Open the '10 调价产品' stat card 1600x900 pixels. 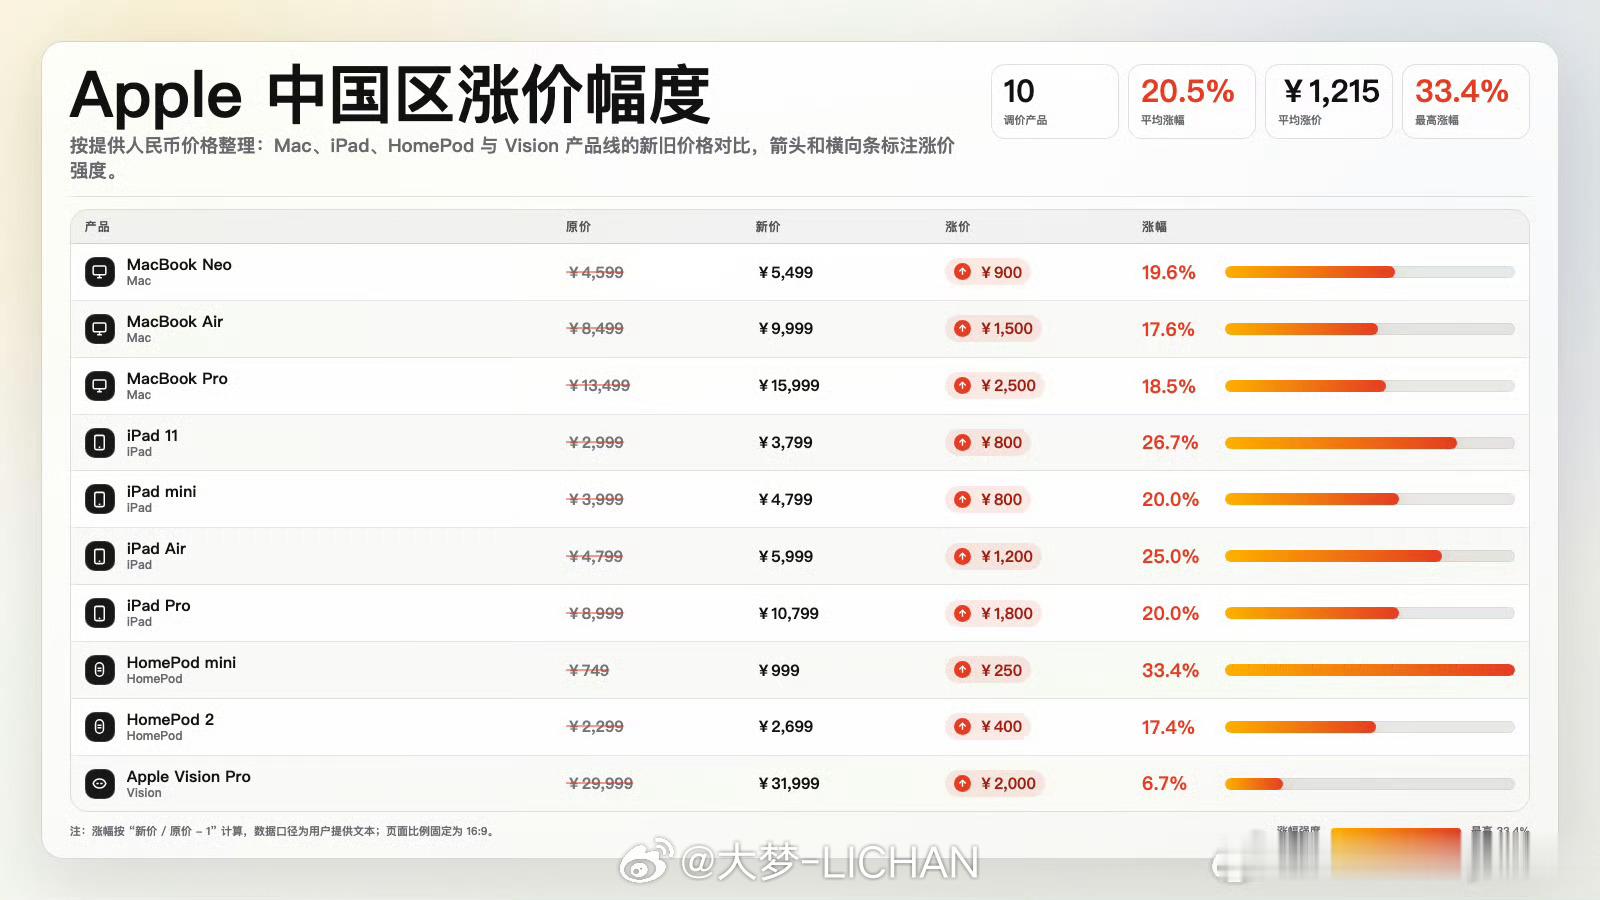pos(1055,102)
